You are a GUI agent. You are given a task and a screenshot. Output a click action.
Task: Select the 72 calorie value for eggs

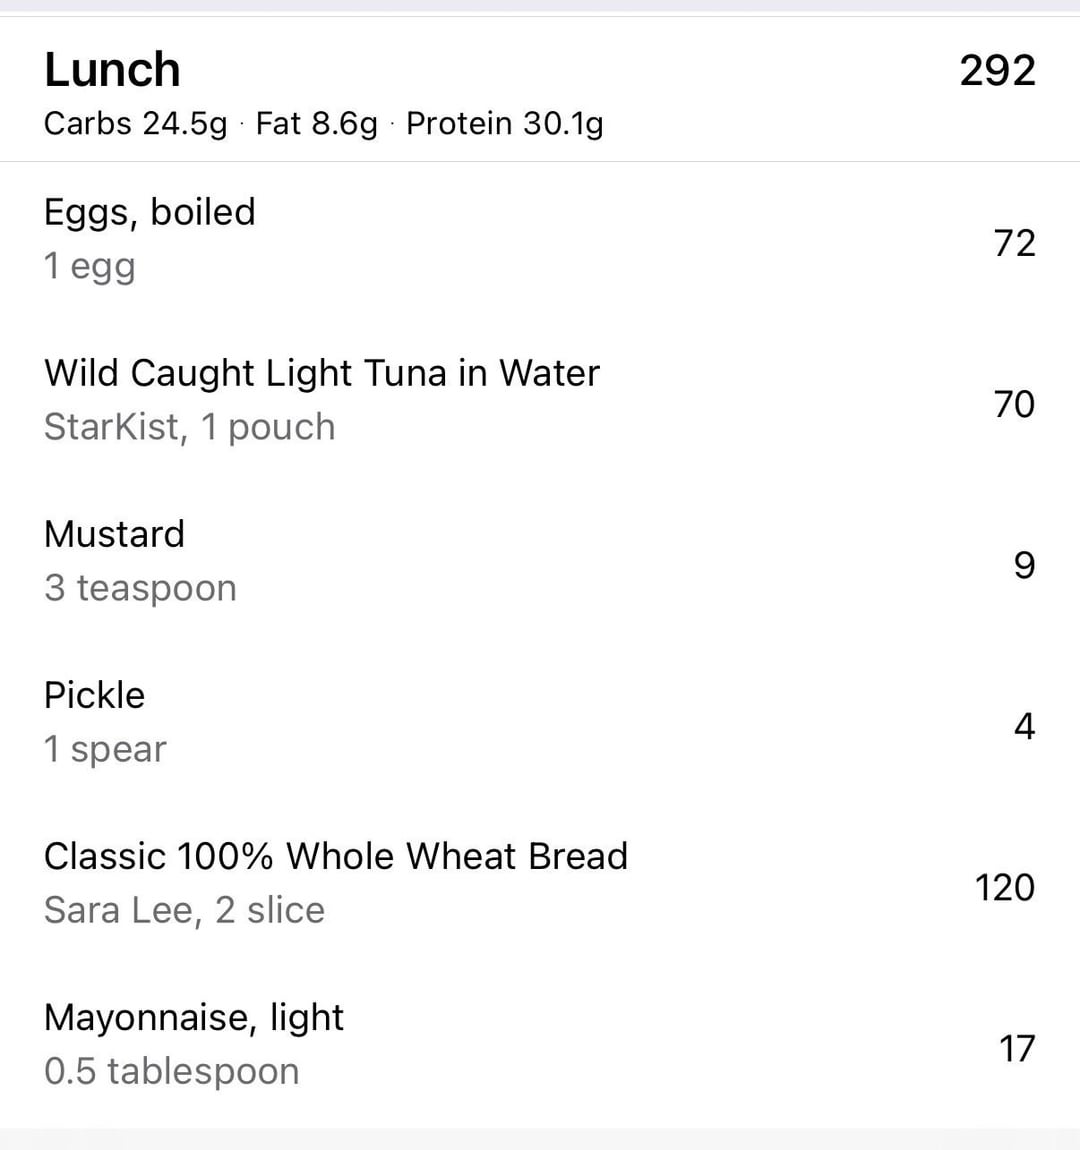(x=1014, y=243)
